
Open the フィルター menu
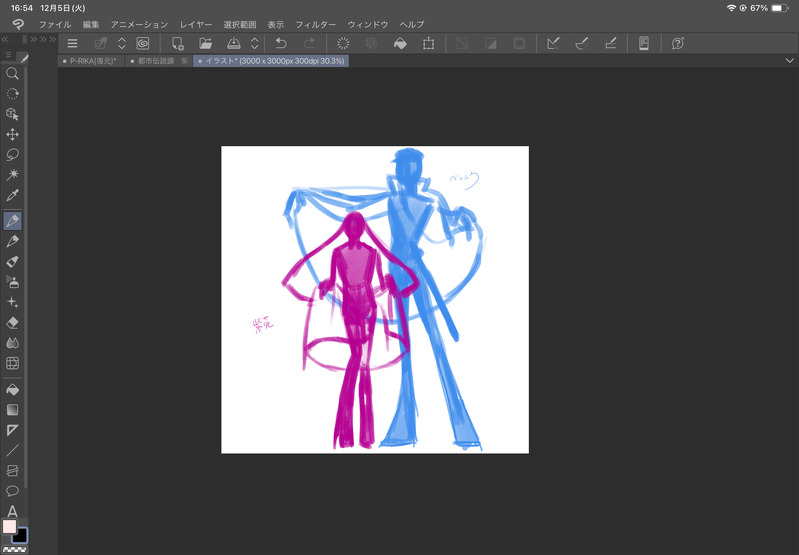click(x=315, y=24)
